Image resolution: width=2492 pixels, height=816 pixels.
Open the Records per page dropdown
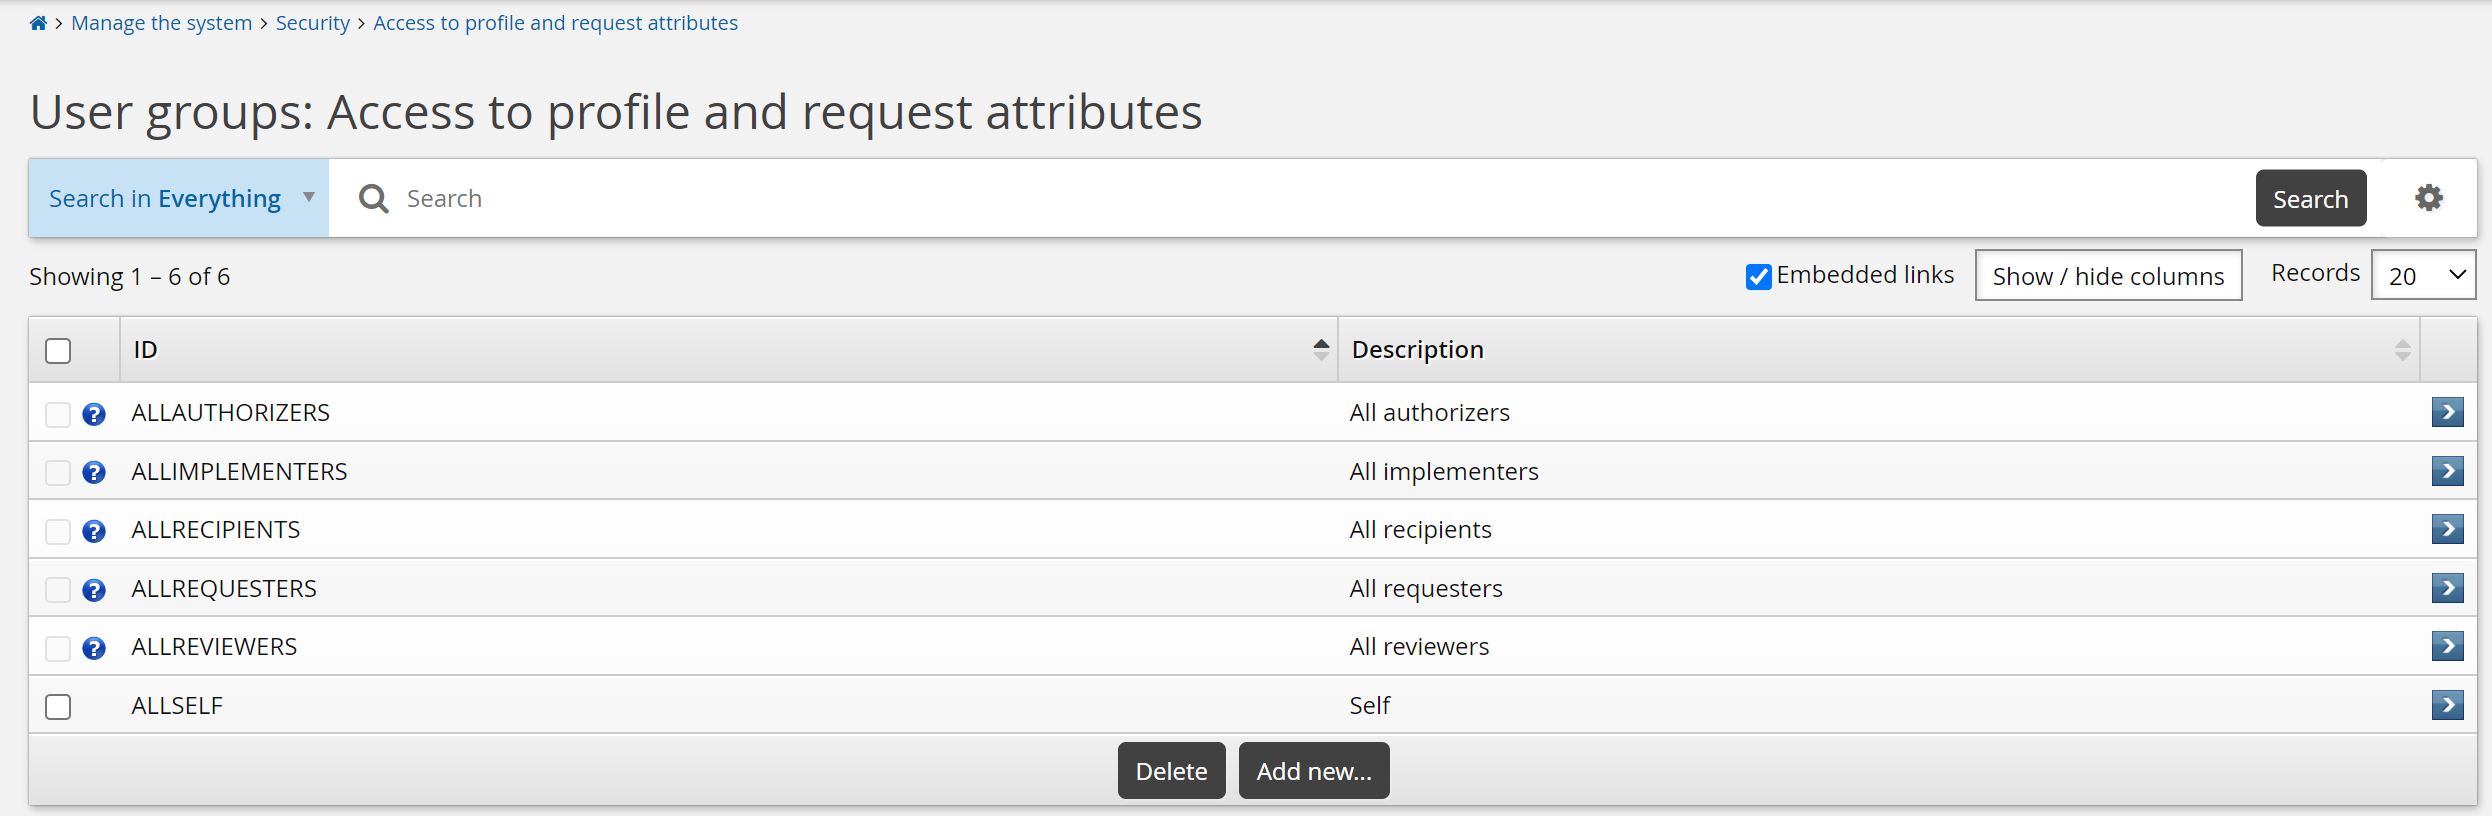[2423, 275]
